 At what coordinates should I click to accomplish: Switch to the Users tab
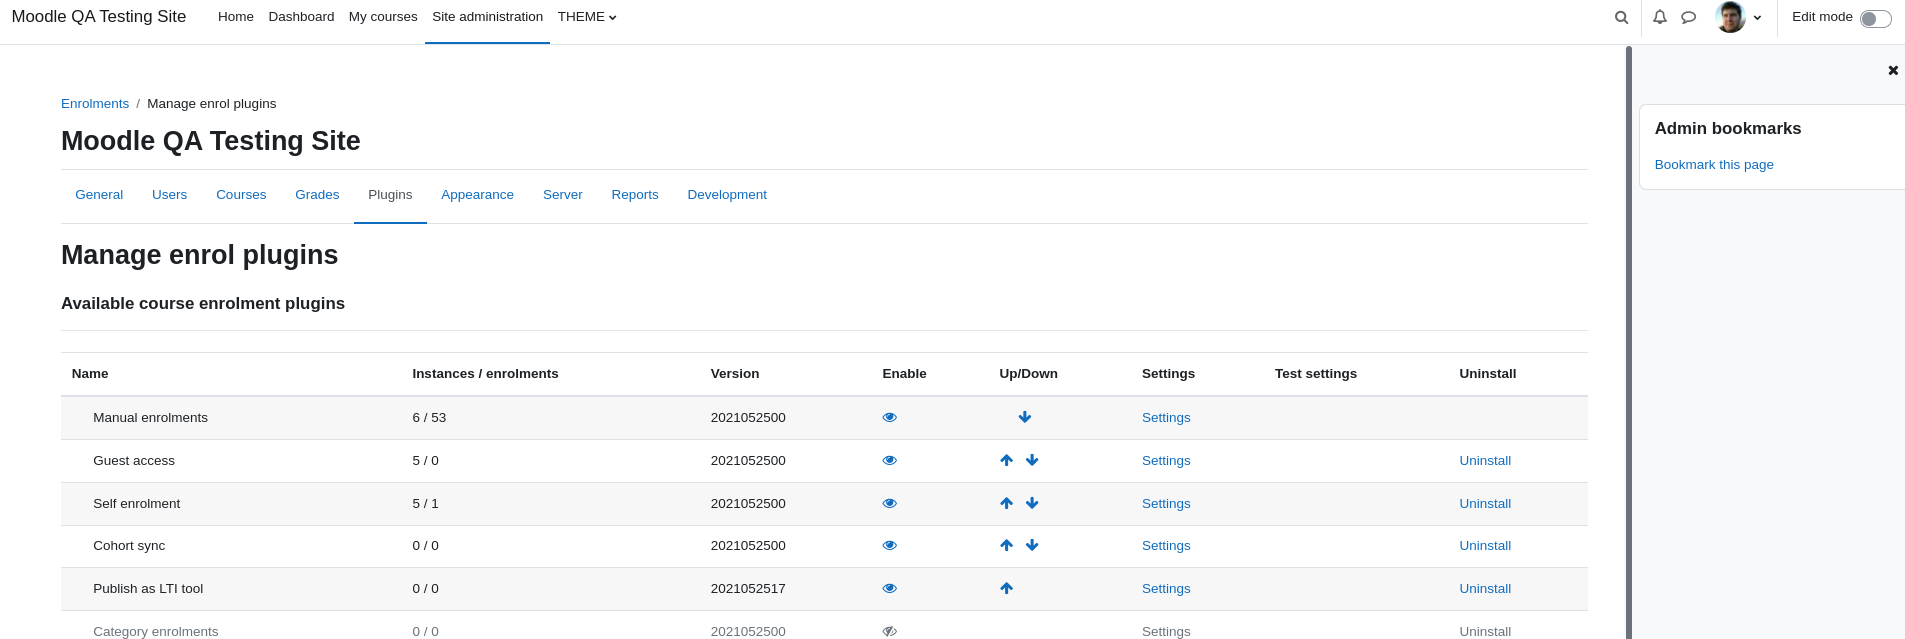click(x=169, y=195)
